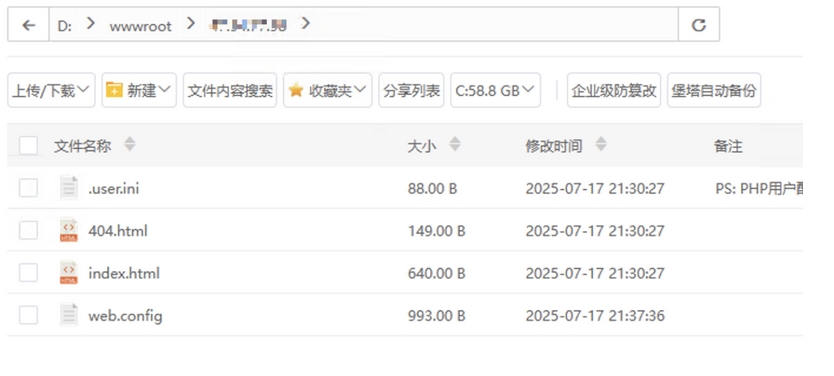The height and width of the screenshot is (376, 834).
Task: Check the box for web.config
Action: coord(28,315)
